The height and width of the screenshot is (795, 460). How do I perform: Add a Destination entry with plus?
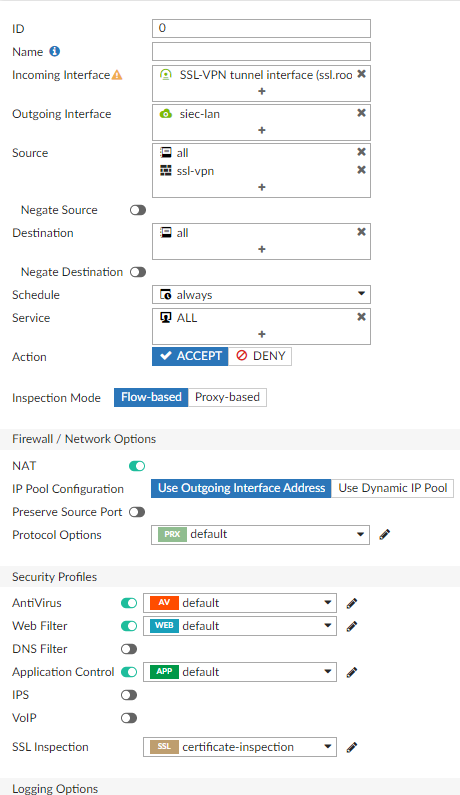[x=262, y=249]
